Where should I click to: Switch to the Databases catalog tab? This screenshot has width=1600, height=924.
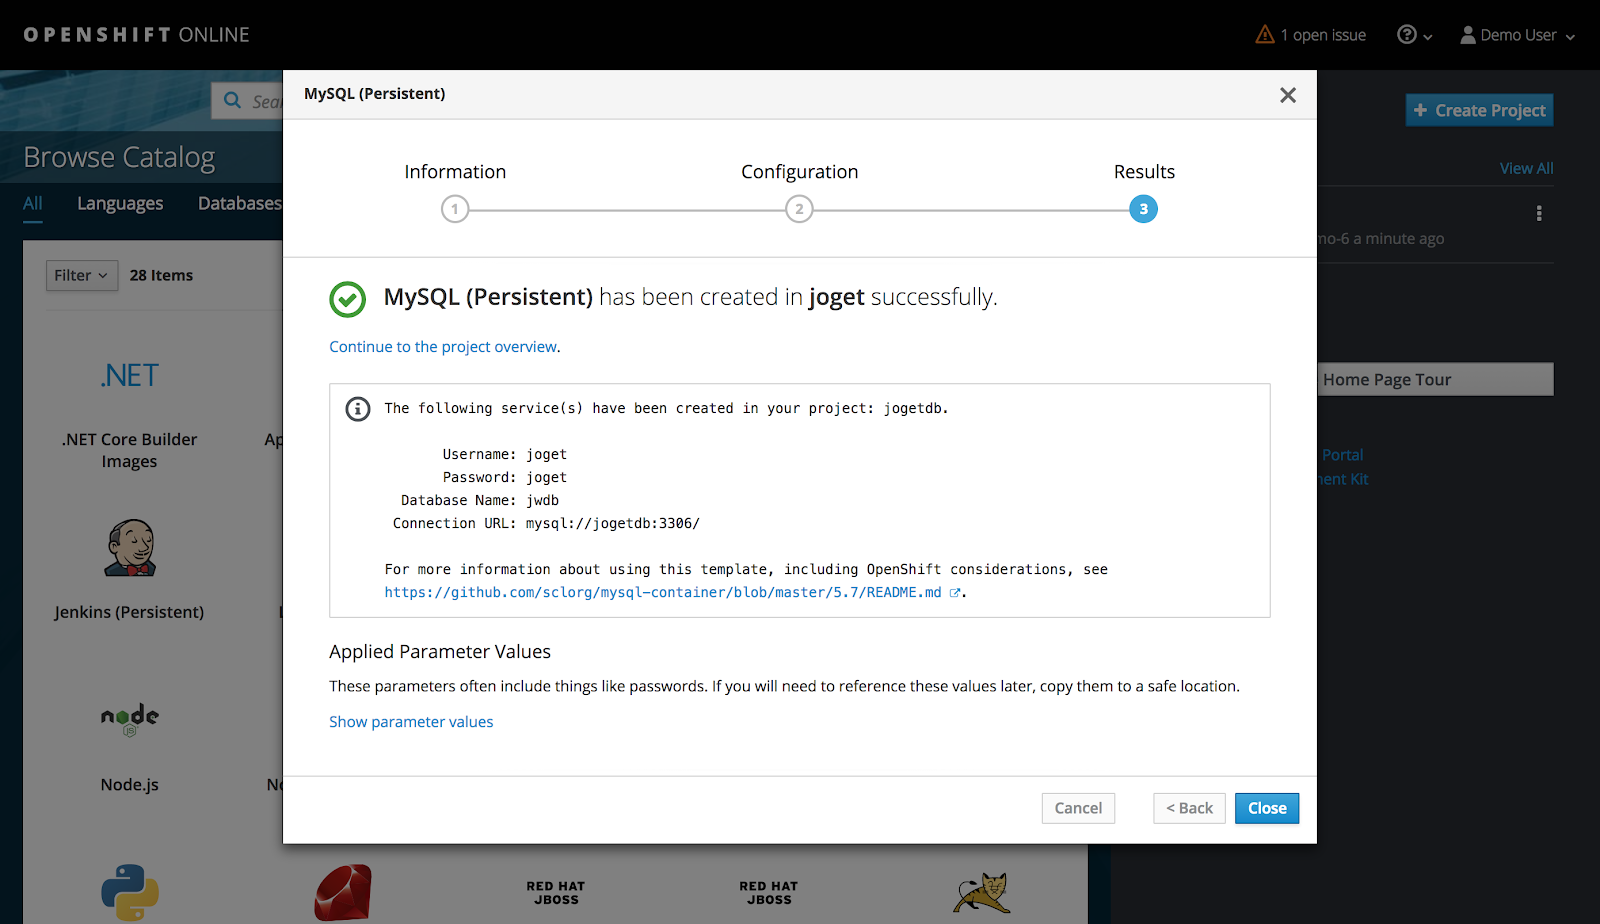coord(240,204)
